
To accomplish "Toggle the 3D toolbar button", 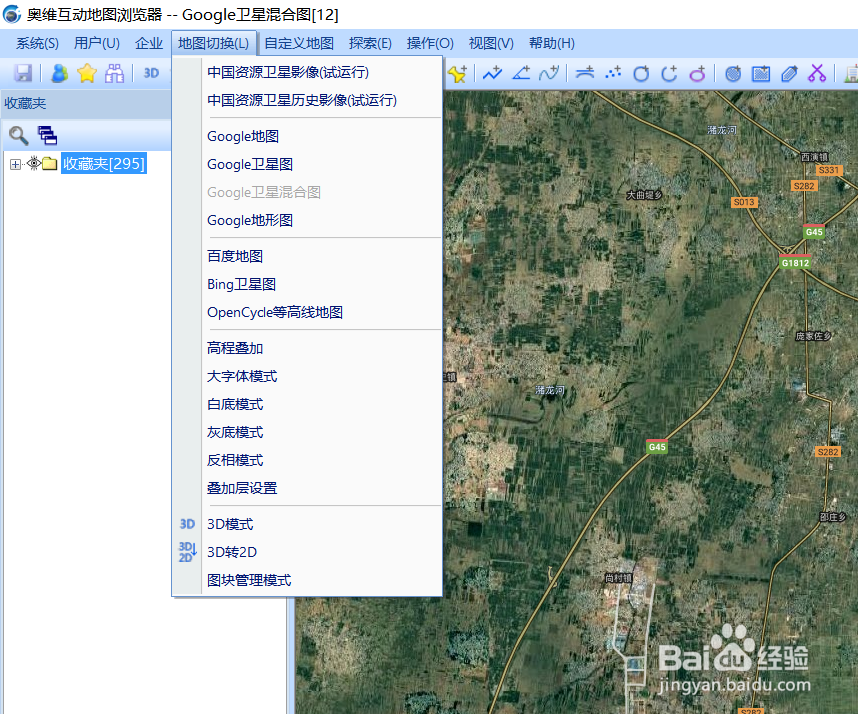I will point(151,73).
